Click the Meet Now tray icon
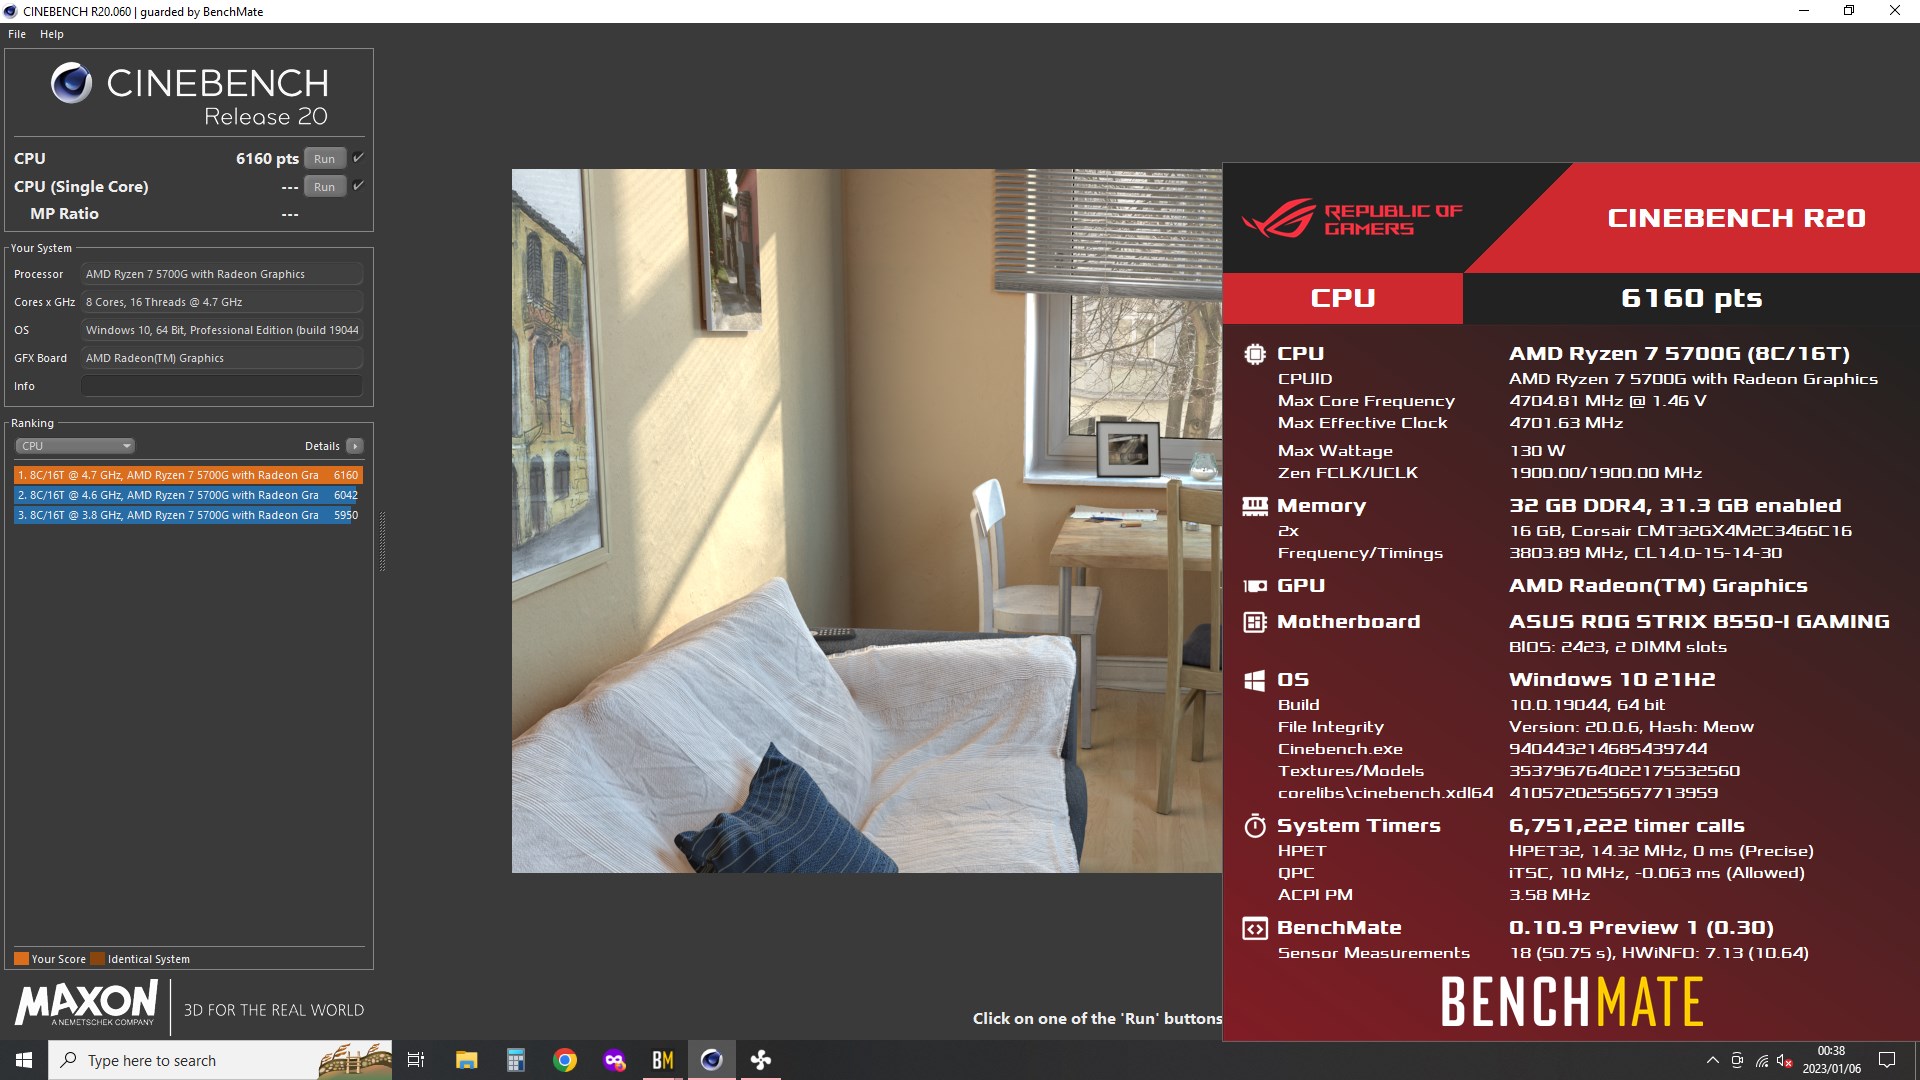 [x=1737, y=1060]
